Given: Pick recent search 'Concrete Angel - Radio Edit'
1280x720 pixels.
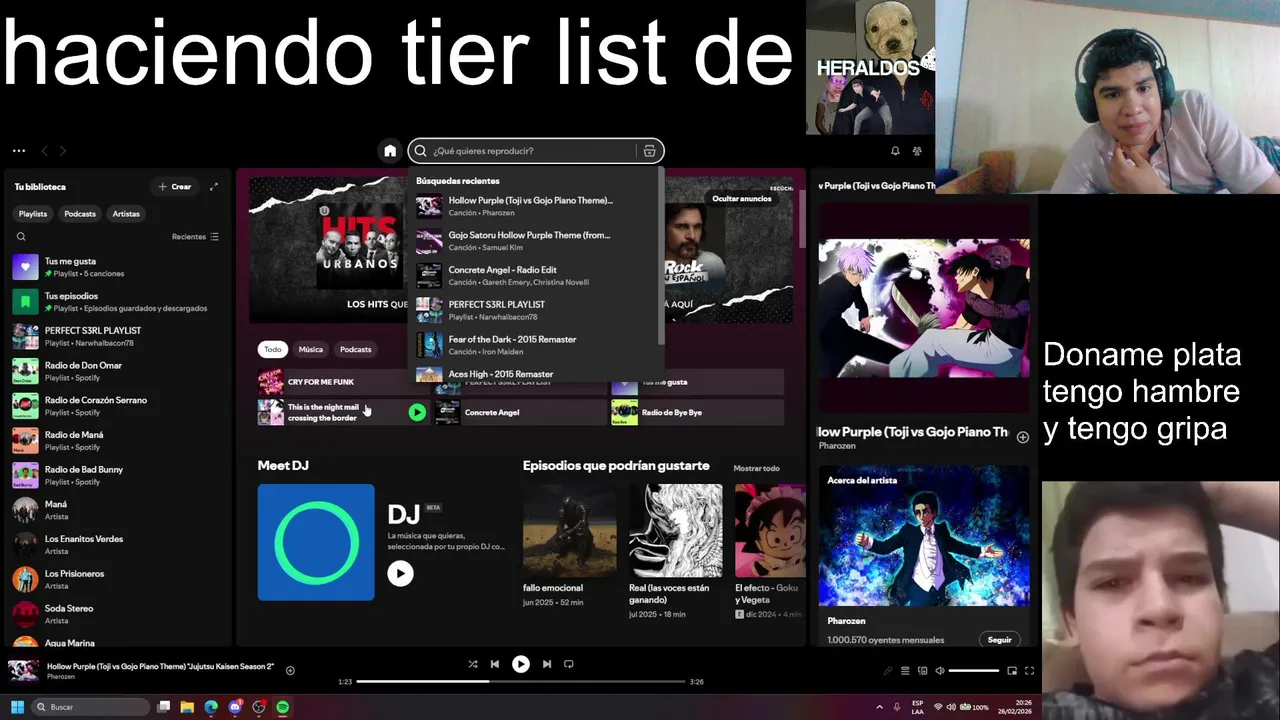Looking at the screenshot, I should pyautogui.click(x=534, y=276).
